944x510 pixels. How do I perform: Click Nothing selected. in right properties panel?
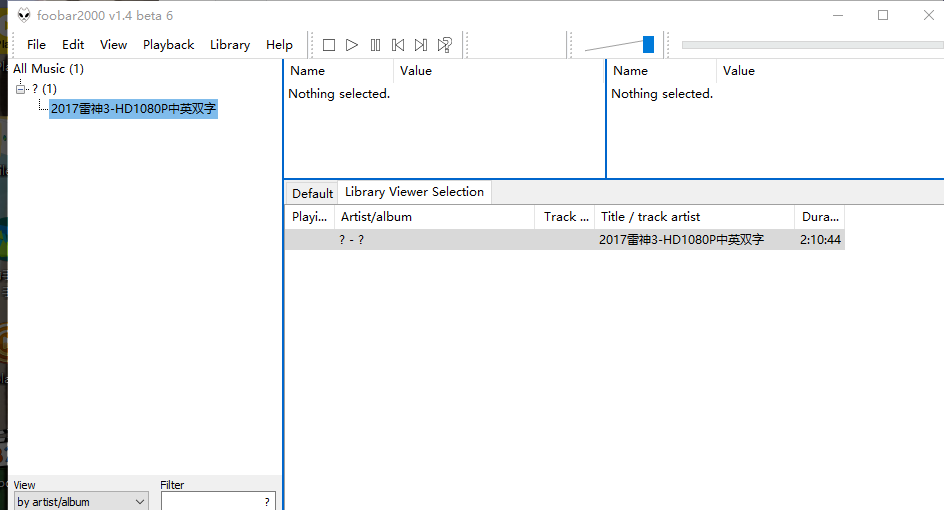tap(662, 94)
